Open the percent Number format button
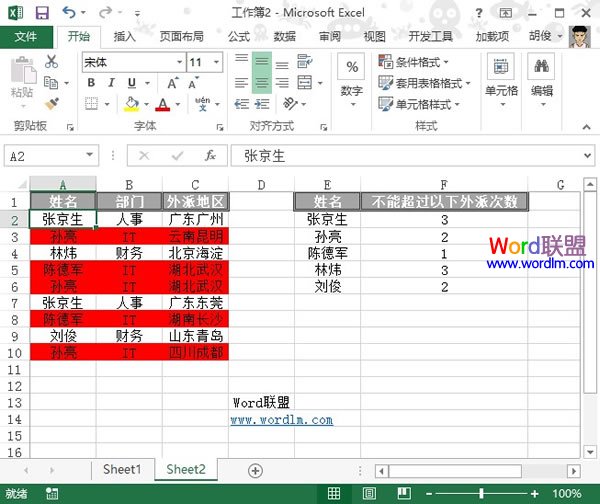 pyautogui.click(x=351, y=67)
